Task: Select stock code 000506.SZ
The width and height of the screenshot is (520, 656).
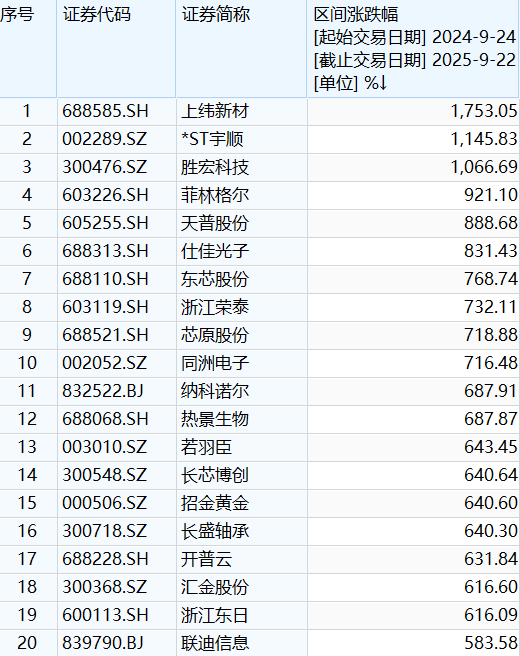Action: pyautogui.click(x=105, y=503)
